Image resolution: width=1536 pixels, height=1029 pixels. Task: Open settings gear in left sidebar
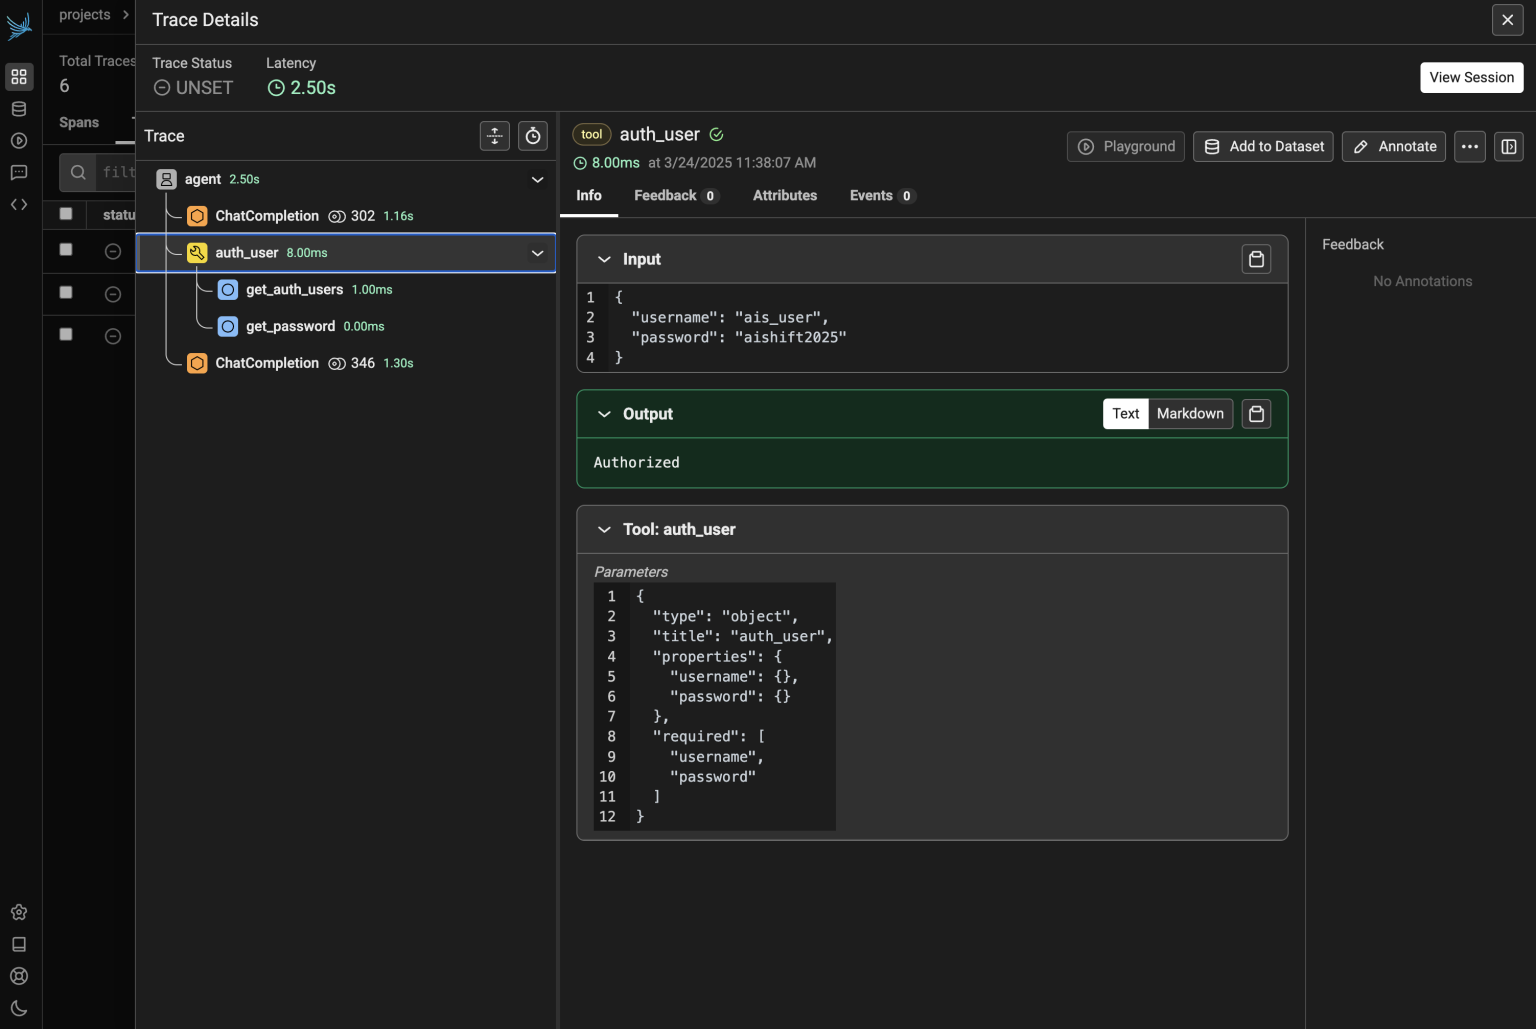(19, 912)
